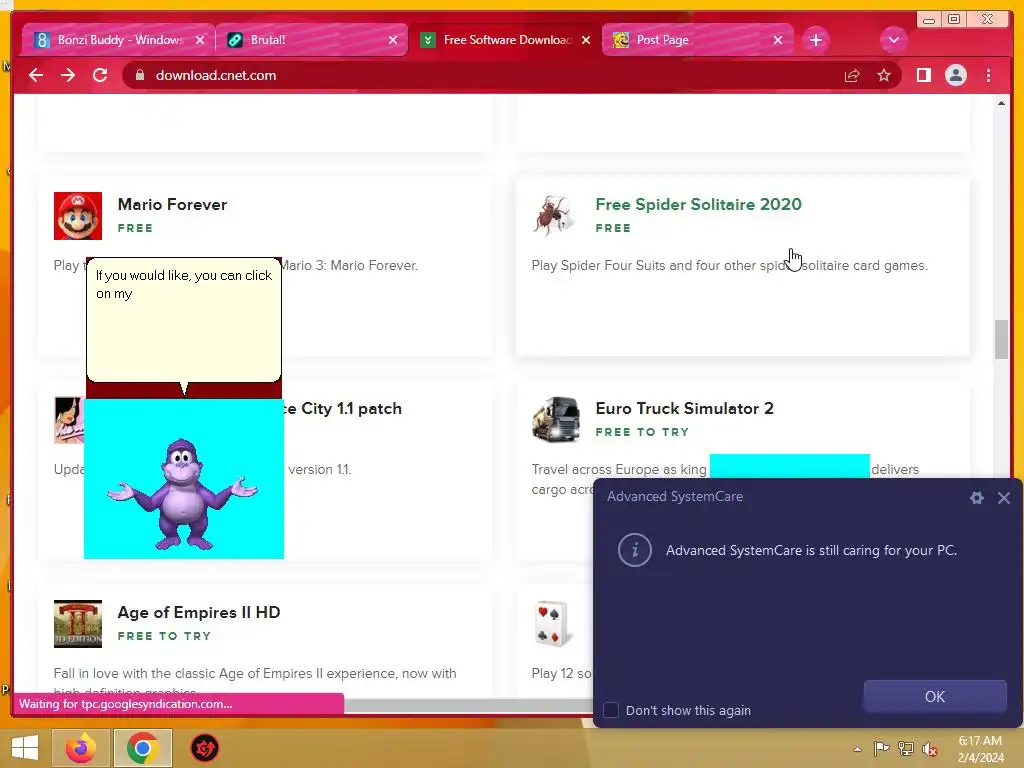Show hidden system tray icons
Image resolution: width=1024 pixels, height=768 pixels.
tap(857, 749)
